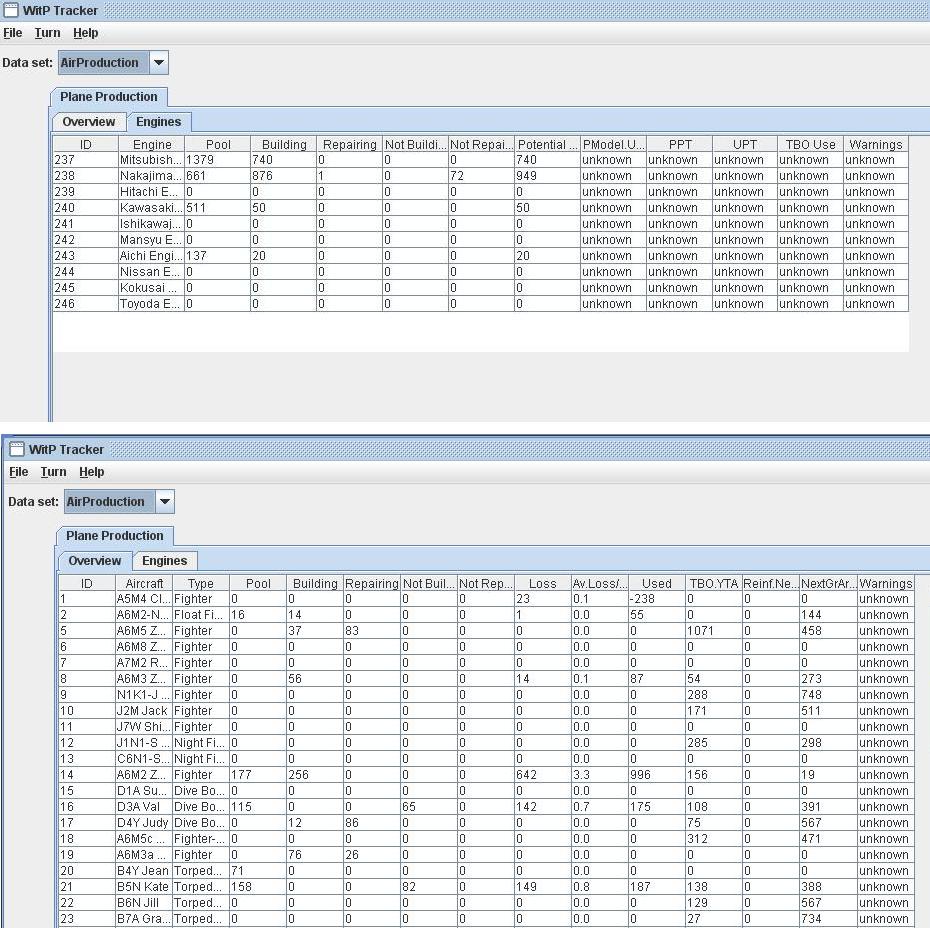Select B5N Kate aircraft cell
This screenshot has width=930, height=928.
pos(144,887)
